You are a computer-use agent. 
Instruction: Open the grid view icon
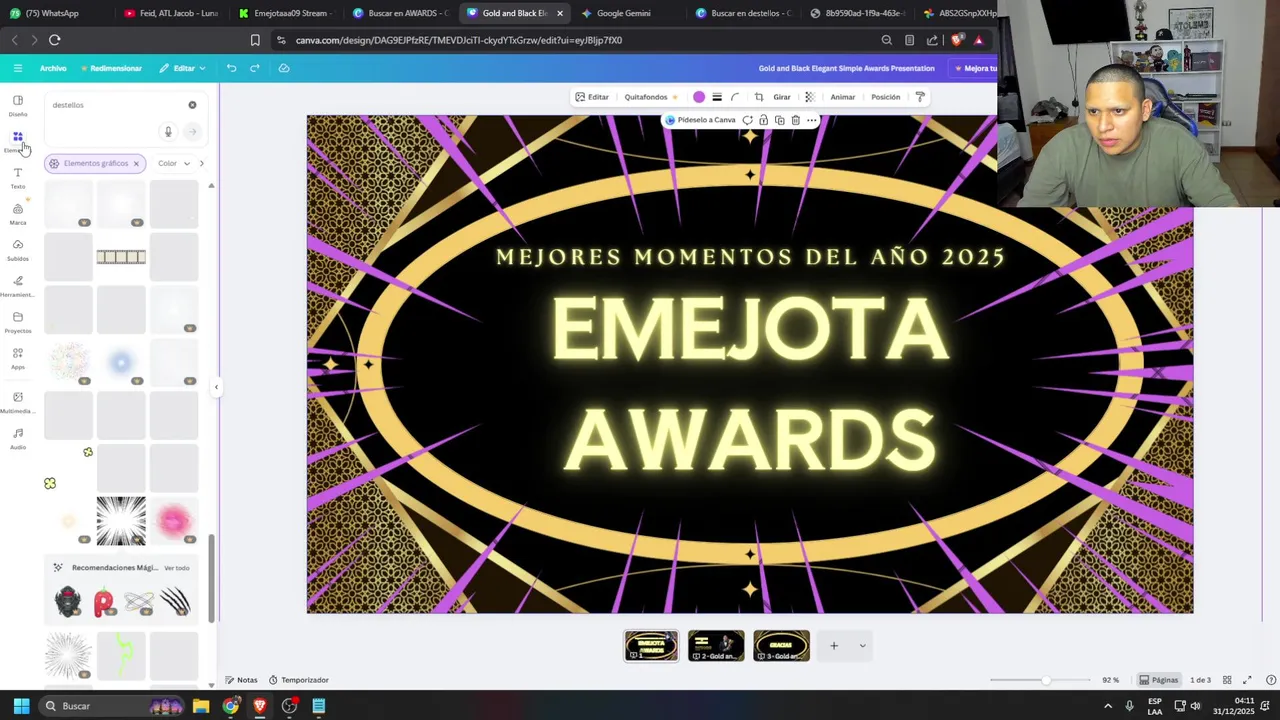coord(1227,680)
